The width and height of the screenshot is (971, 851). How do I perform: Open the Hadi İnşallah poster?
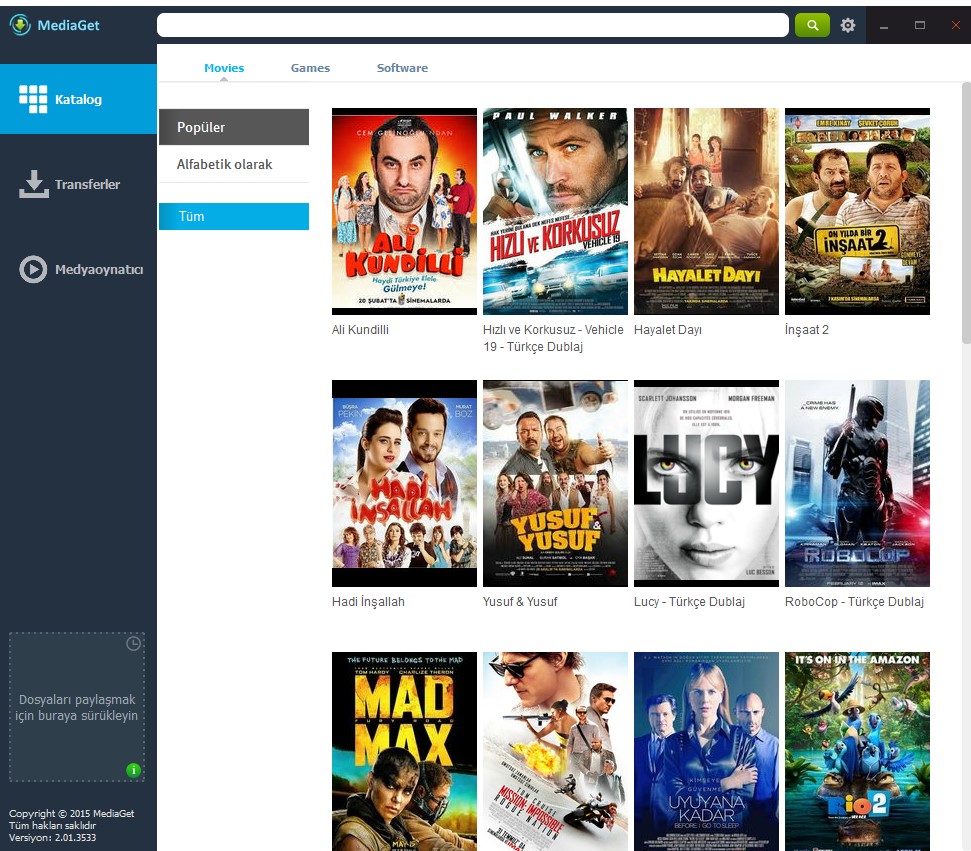404,483
